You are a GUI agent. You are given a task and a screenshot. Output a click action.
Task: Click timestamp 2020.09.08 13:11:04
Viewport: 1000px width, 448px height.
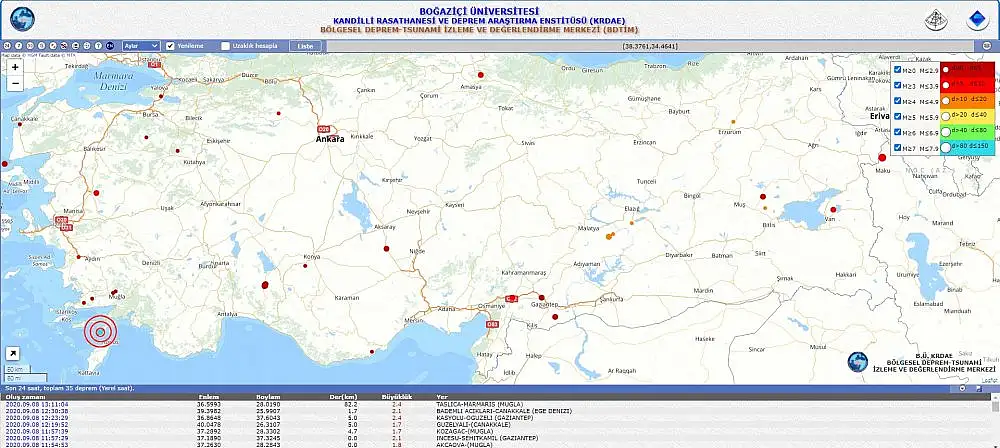37,405
